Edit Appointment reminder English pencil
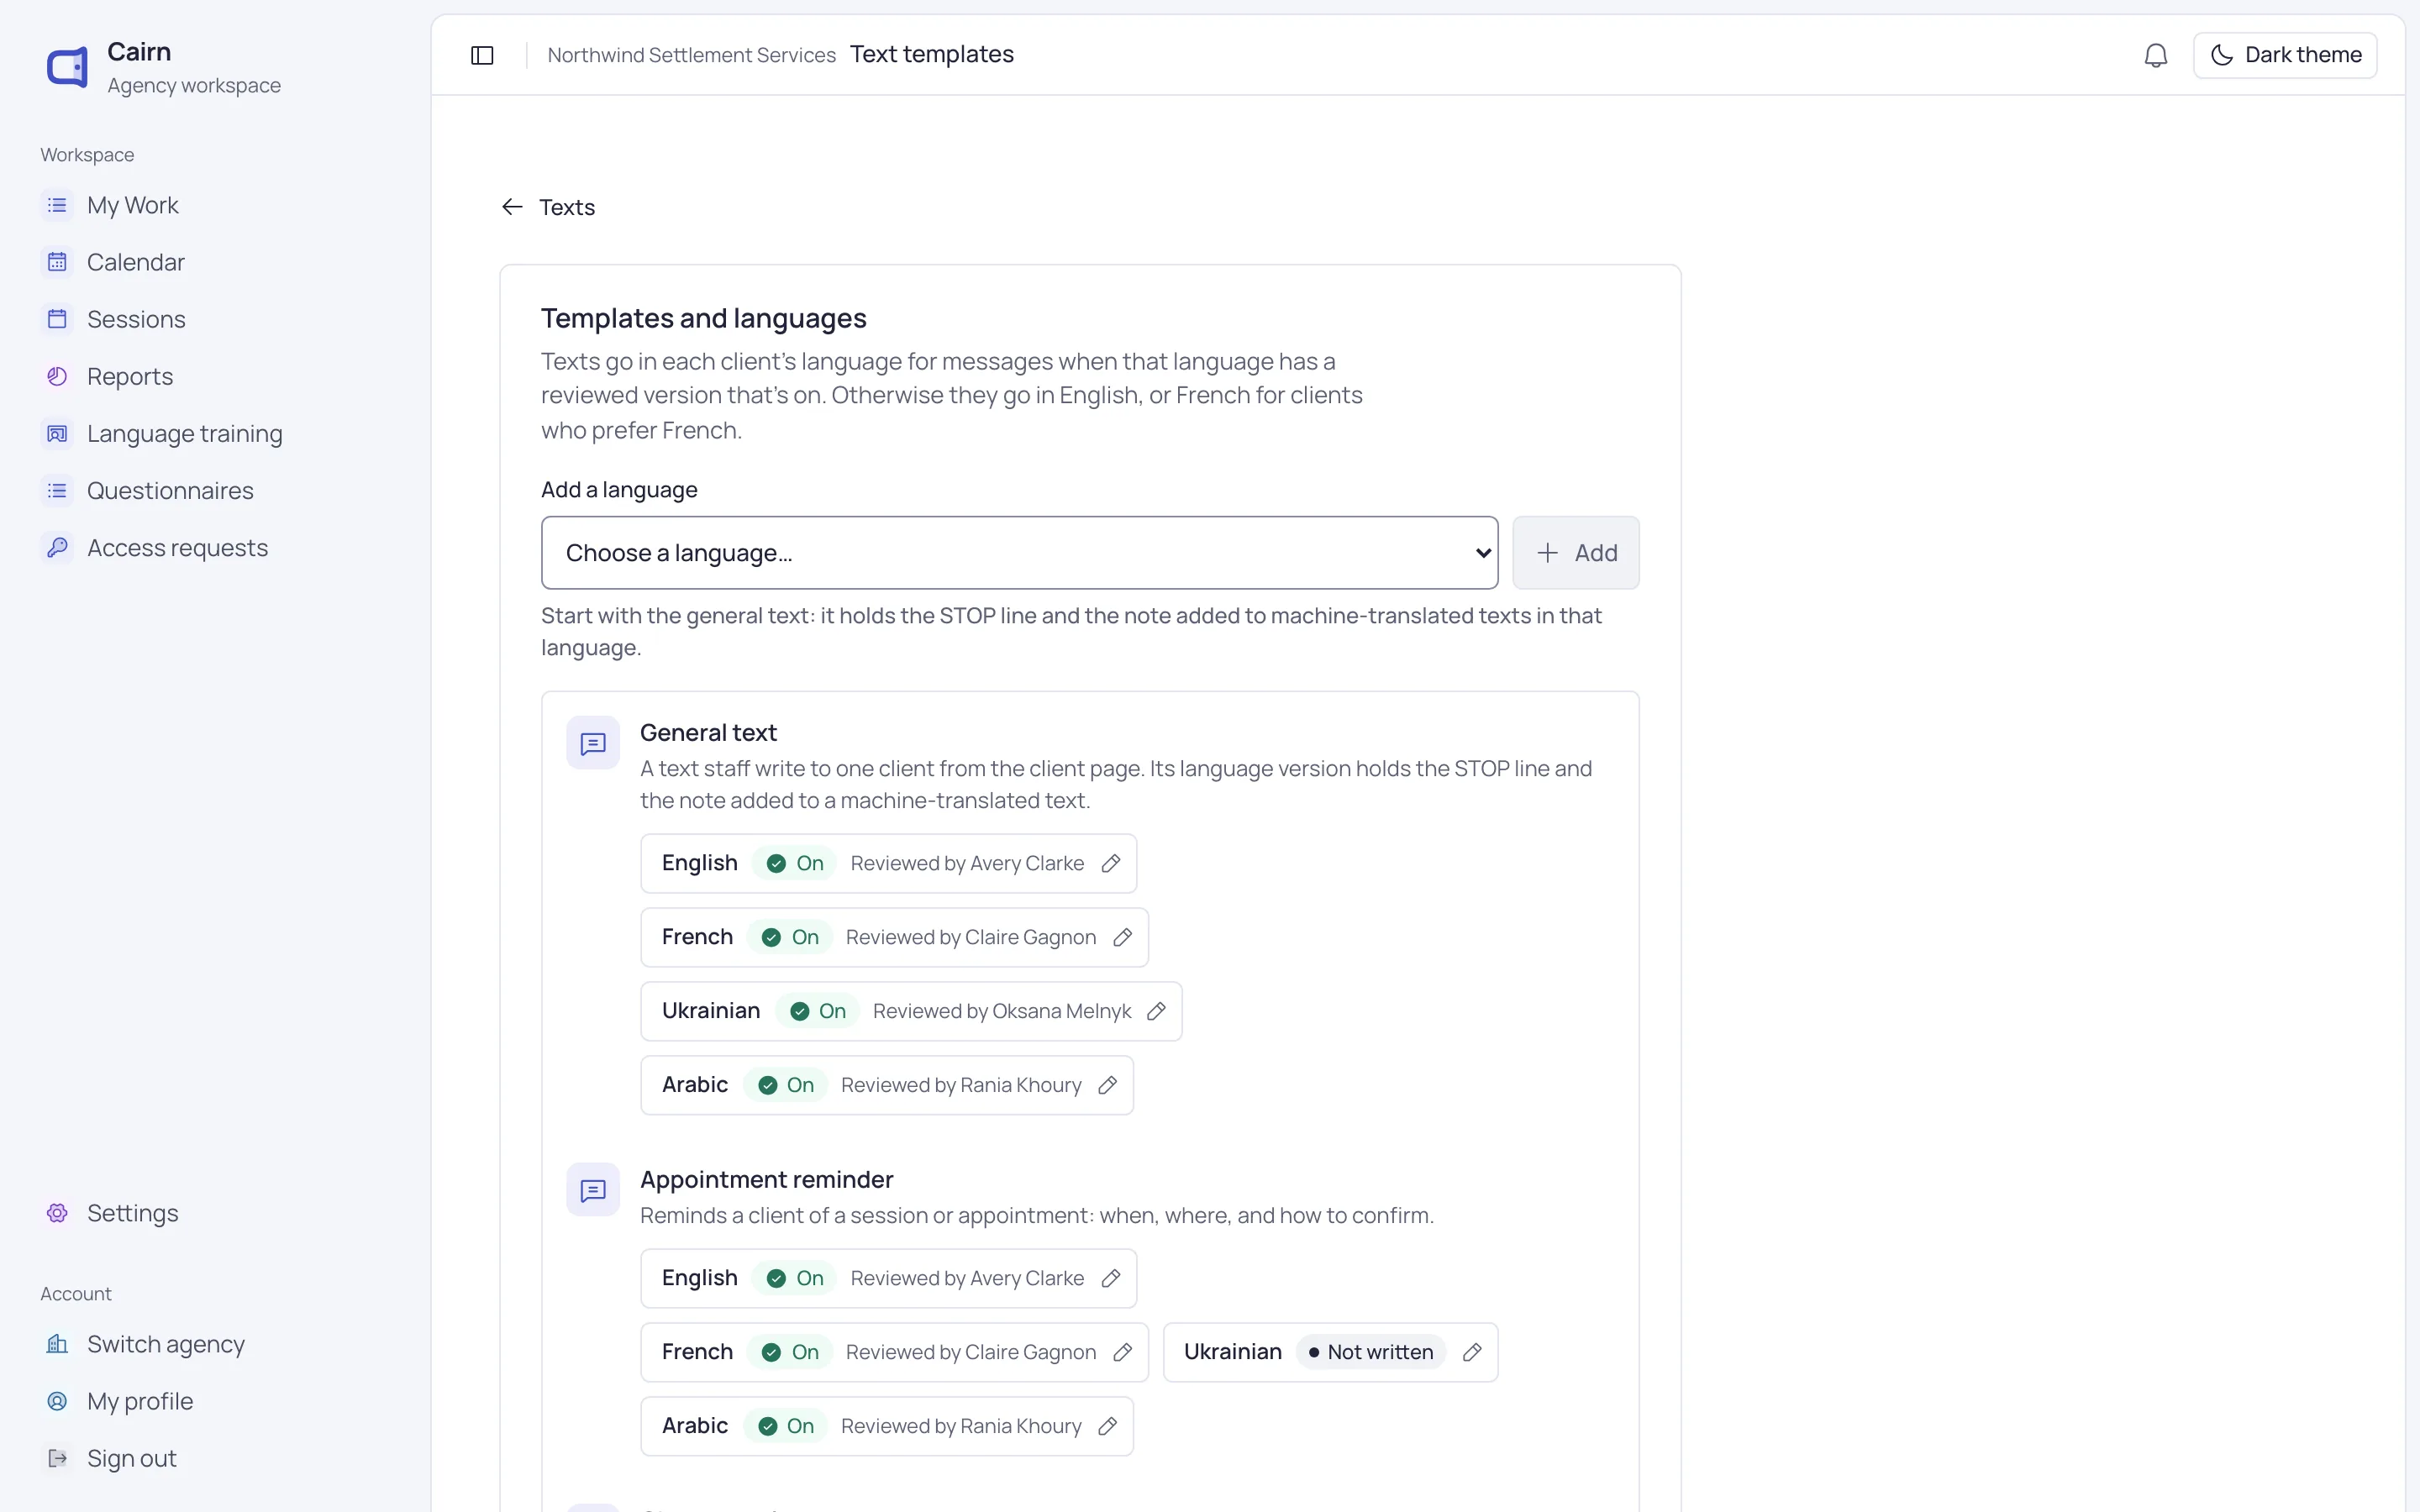The image size is (2420, 1512). tap(1111, 1278)
